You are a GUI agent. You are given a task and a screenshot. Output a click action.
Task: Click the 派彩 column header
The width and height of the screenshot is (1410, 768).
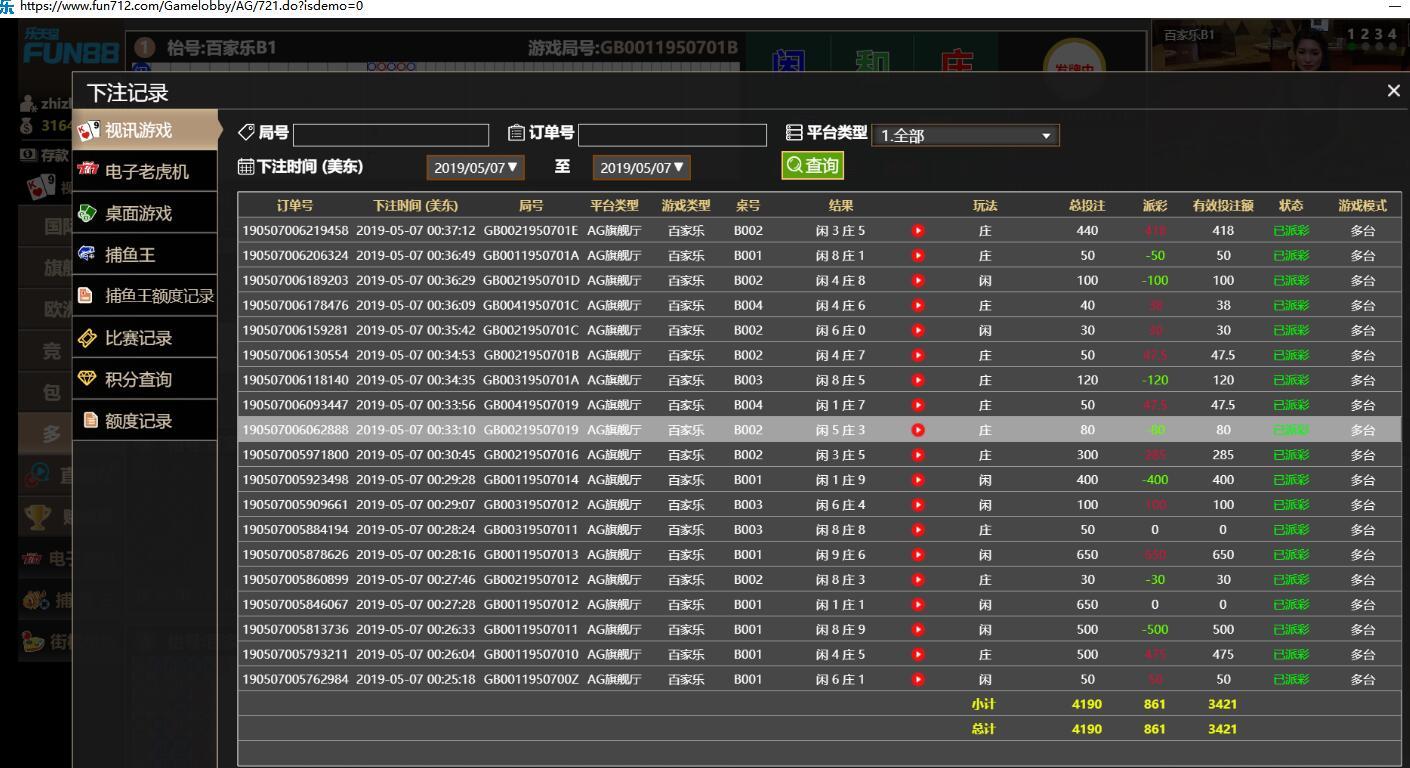tap(1155, 206)
